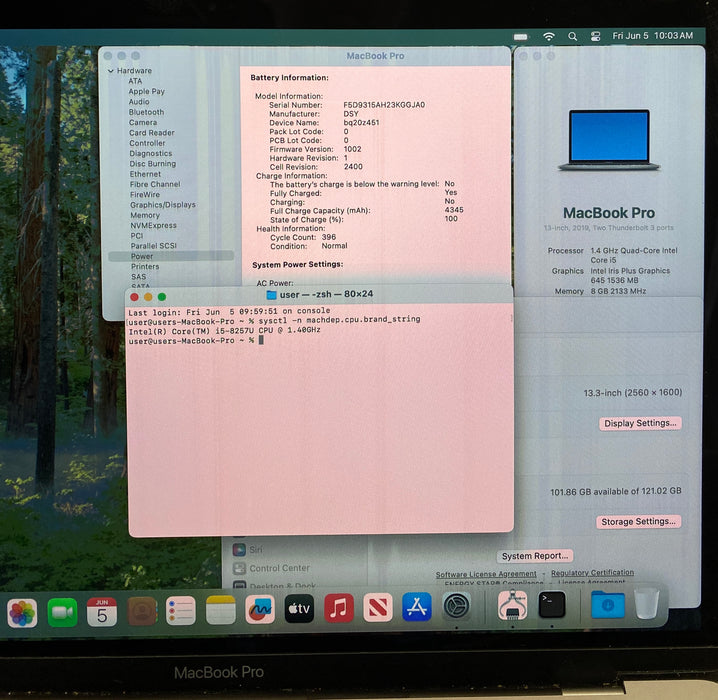Click the Display Settings button
Image resolution: width=718 pixels, height=700 pixels.
640,423
